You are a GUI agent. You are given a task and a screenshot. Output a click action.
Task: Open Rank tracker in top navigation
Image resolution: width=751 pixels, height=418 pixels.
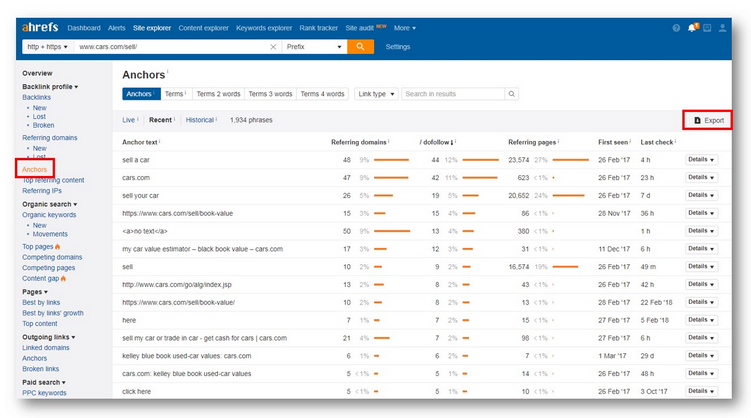[319, 28]
